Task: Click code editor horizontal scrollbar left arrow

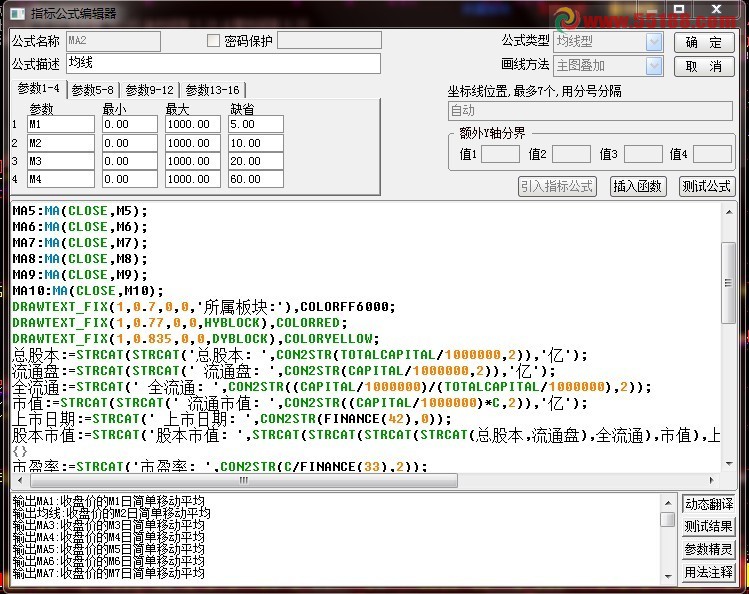Action: click(x=18, y=480)
